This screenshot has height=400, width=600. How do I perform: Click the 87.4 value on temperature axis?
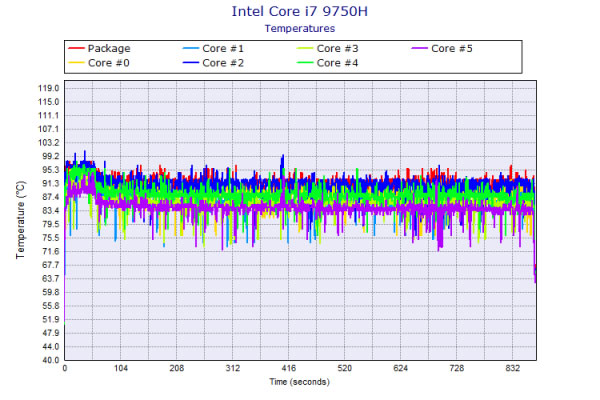[x=51, y=197]
